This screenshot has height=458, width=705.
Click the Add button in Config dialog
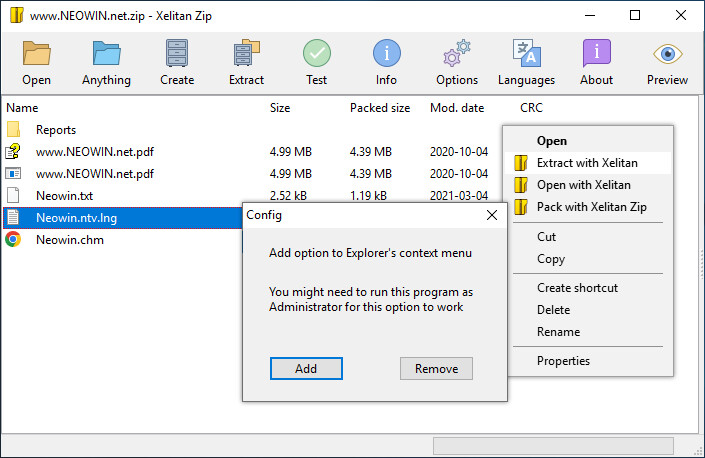(x=306, y=369)
